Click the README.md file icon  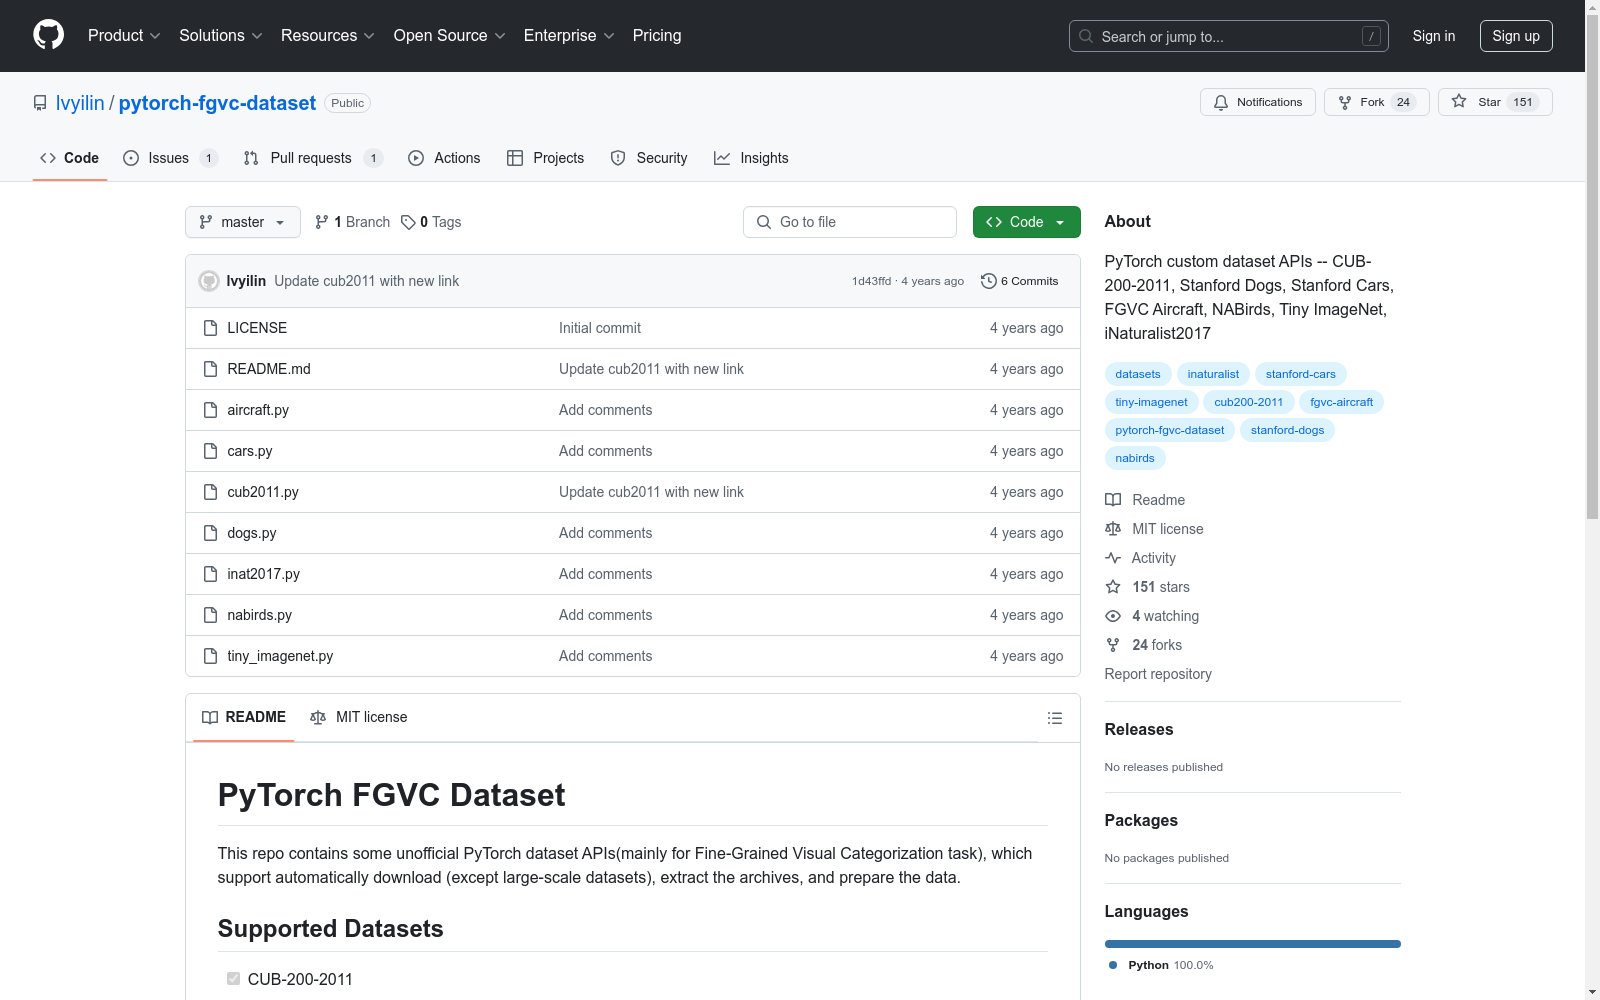pos(210,369)
